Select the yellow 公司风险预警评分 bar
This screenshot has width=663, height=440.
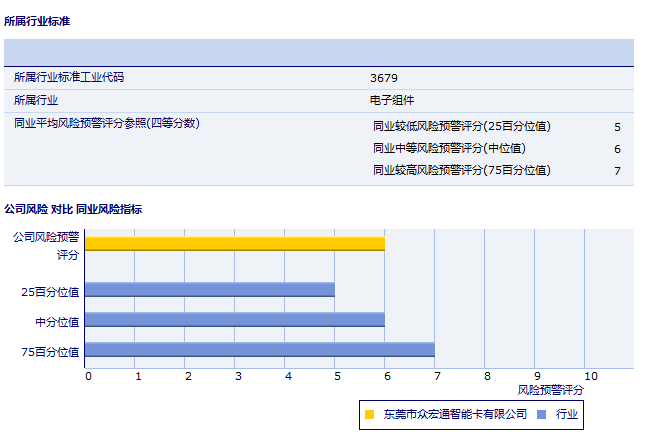click(234, 243)
